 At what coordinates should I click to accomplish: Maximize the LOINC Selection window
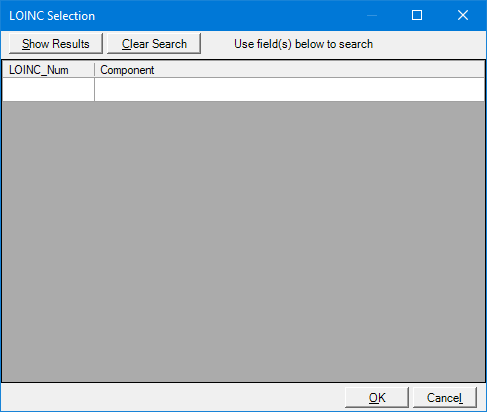click(417, 15)
